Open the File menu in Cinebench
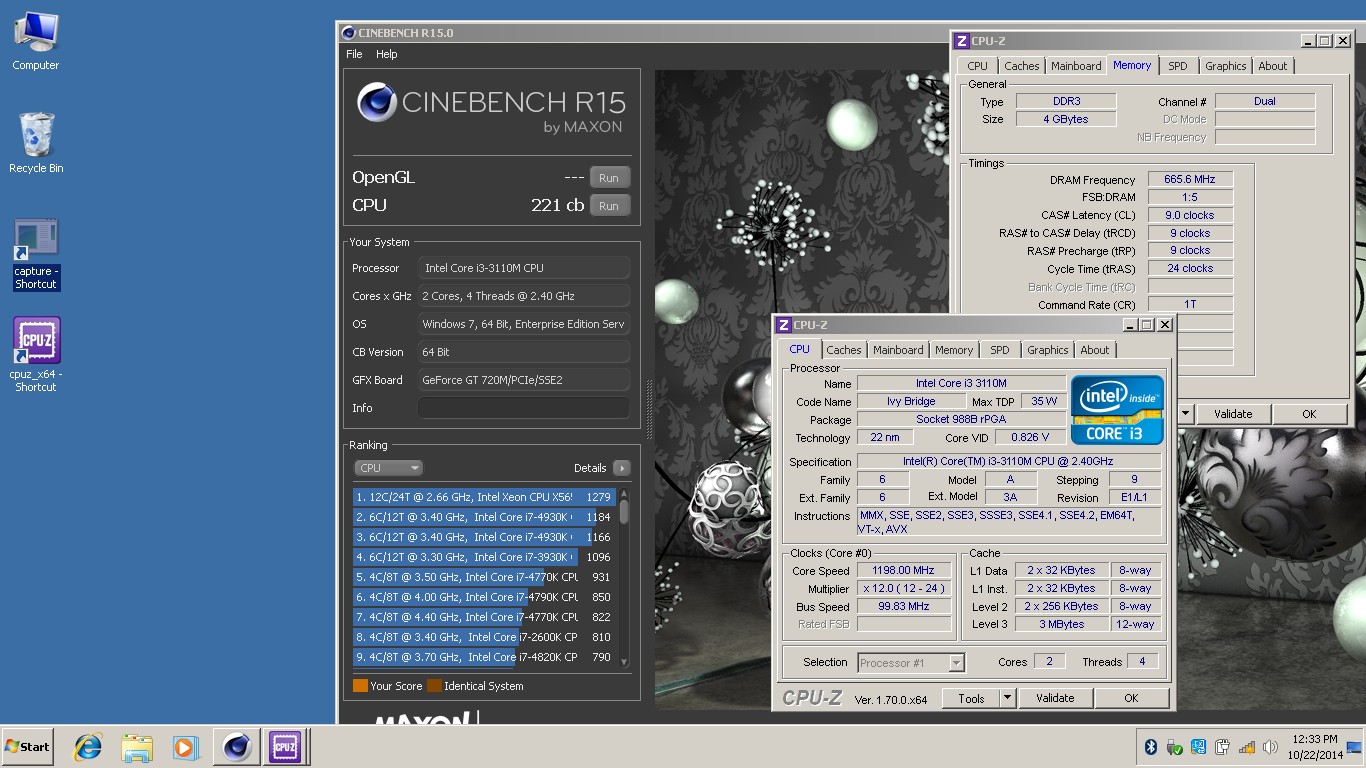The image size is (1366, 768). pyautogui.click(x=354, y=54)
